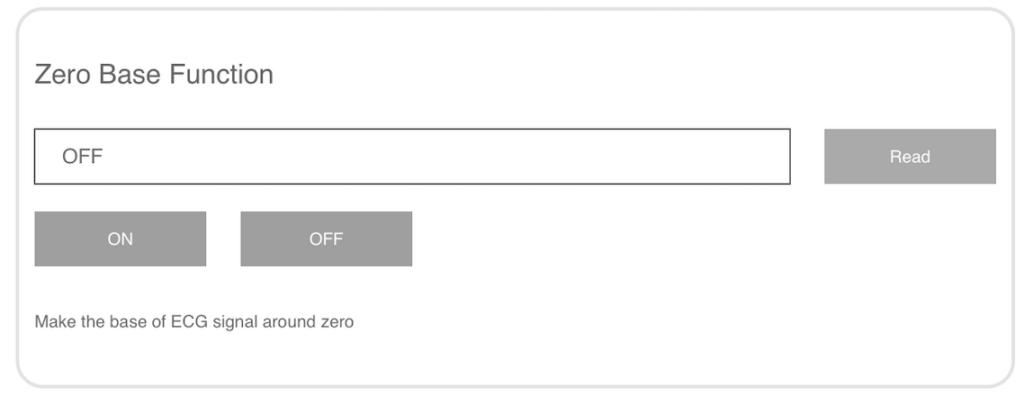Enable zero base with ON button
The height and width of the screenshot is (396, 1024).
pos(120,239)
